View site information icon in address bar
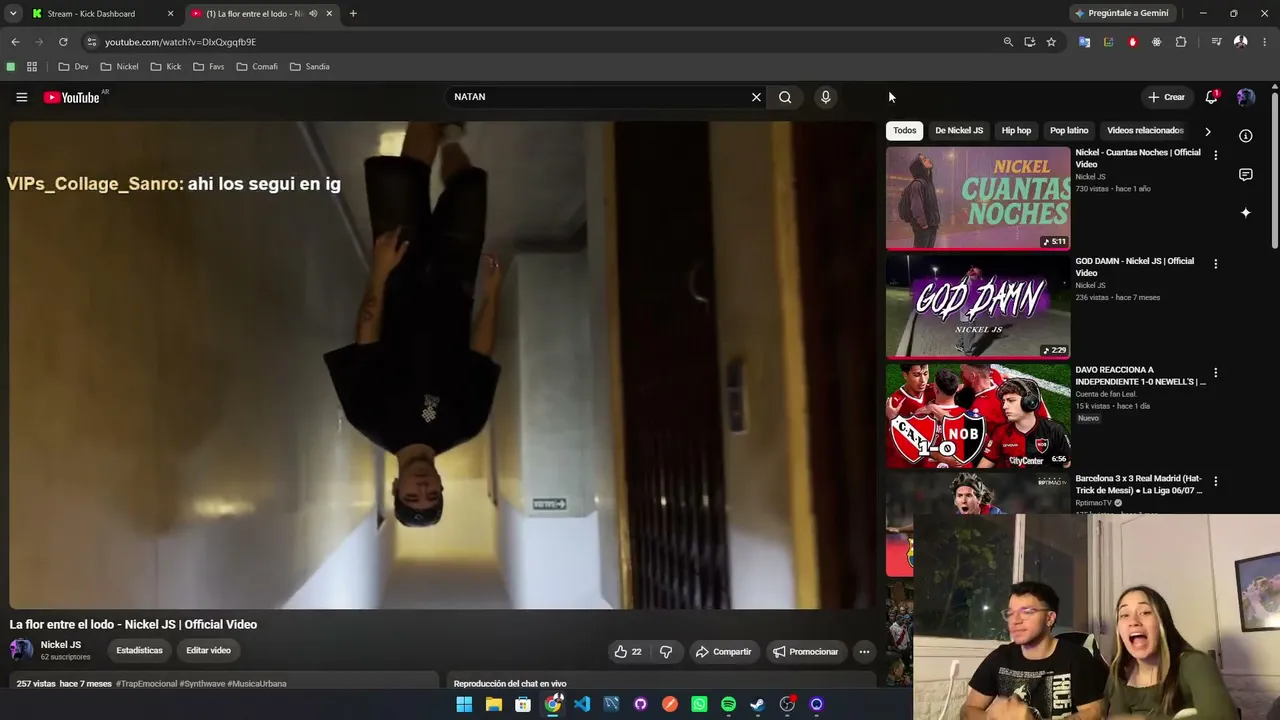The height and width of the screenshot is (720, 1280). (91, 42)
